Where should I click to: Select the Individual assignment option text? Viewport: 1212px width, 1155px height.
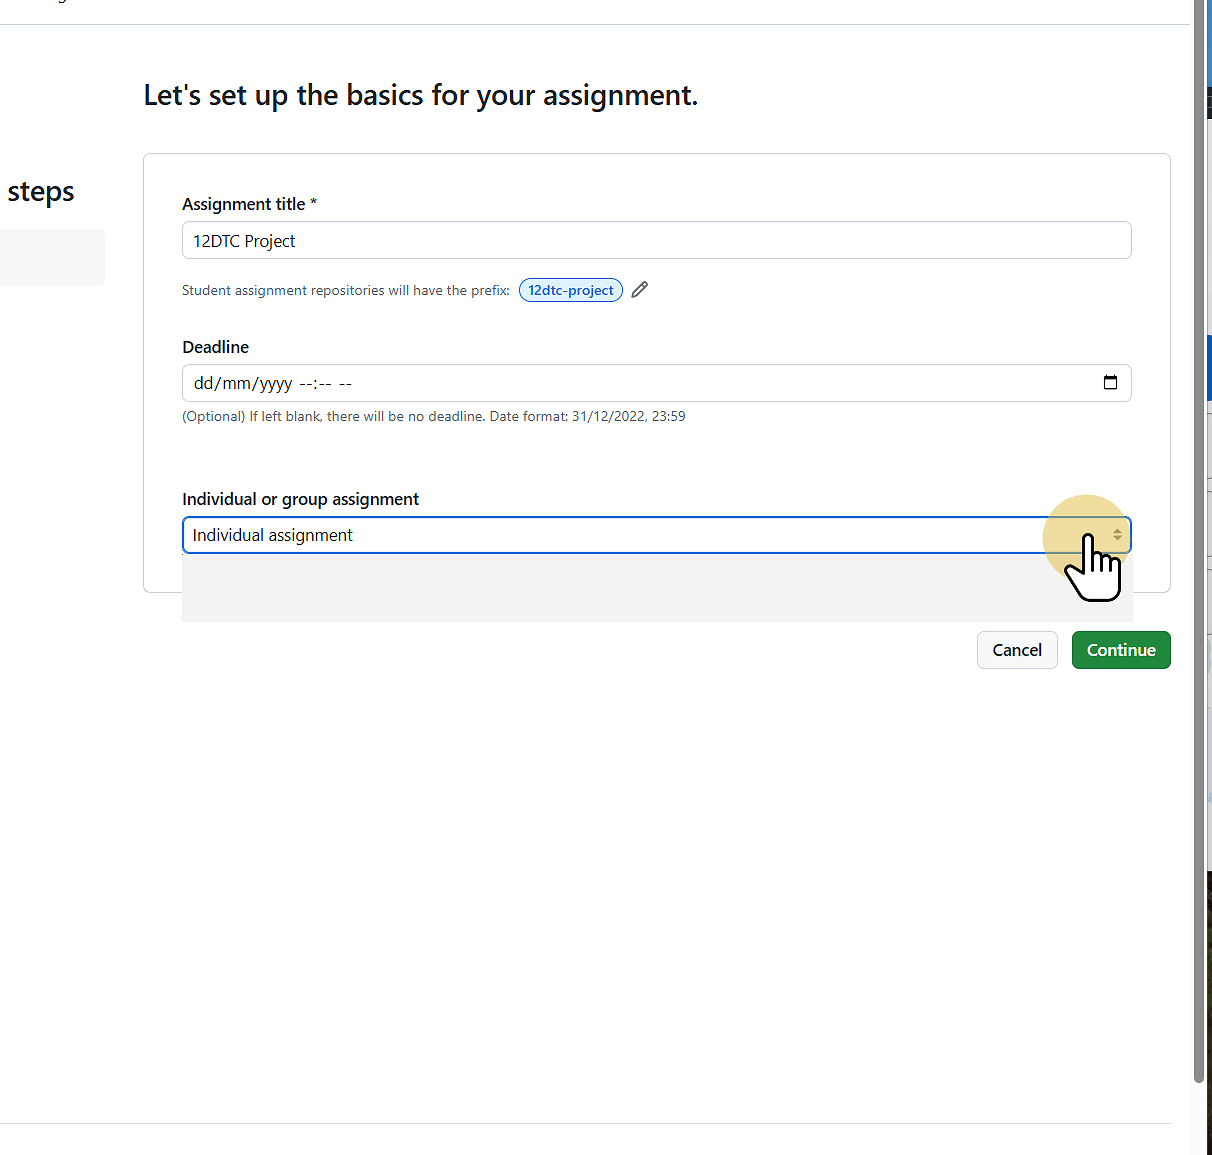[272, 535]
